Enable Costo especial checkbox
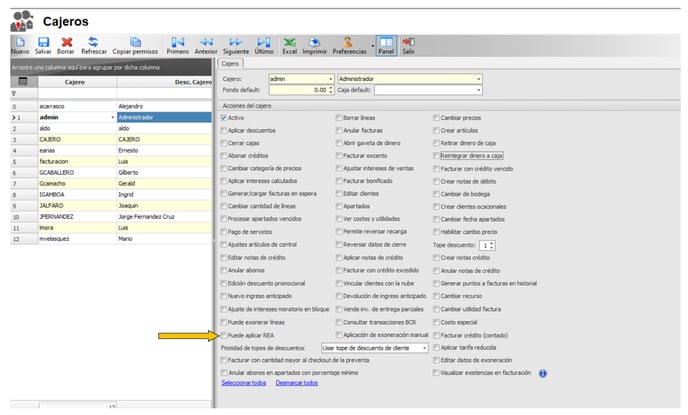The width and height of the screenshot is (688, 415). point(436,322)
